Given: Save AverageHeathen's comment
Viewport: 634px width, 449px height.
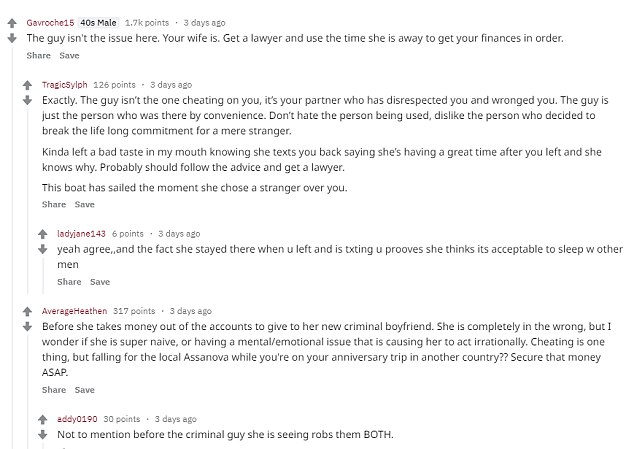Looking at the screenshot, I should pyautogui.click(x=85, y=390).
